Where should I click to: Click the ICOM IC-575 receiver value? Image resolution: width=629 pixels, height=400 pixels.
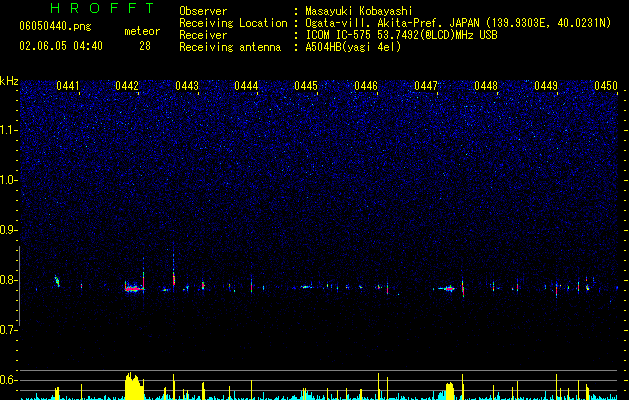(401, 35)
